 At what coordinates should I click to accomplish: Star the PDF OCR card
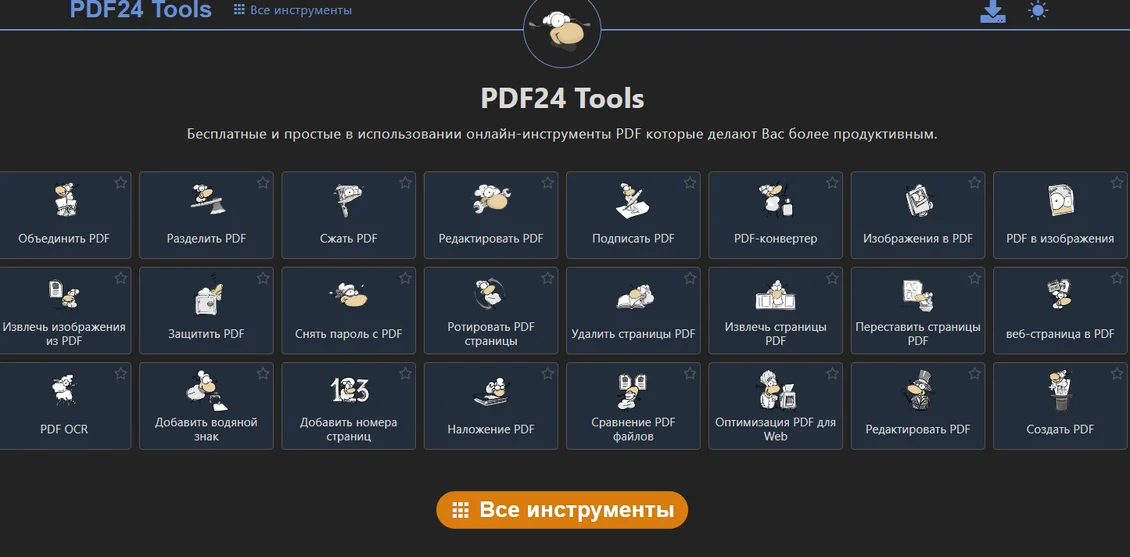[120, 373]
